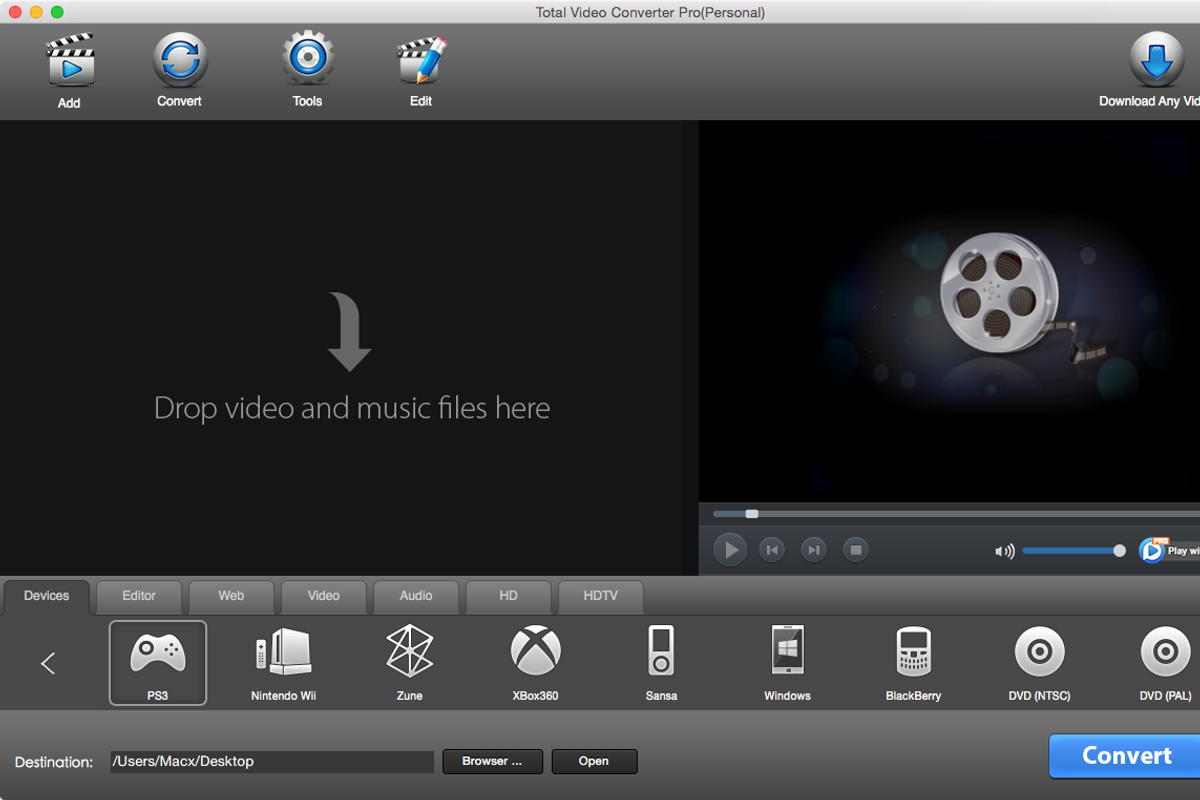Pick the Windows phone preset

(787, 663)
